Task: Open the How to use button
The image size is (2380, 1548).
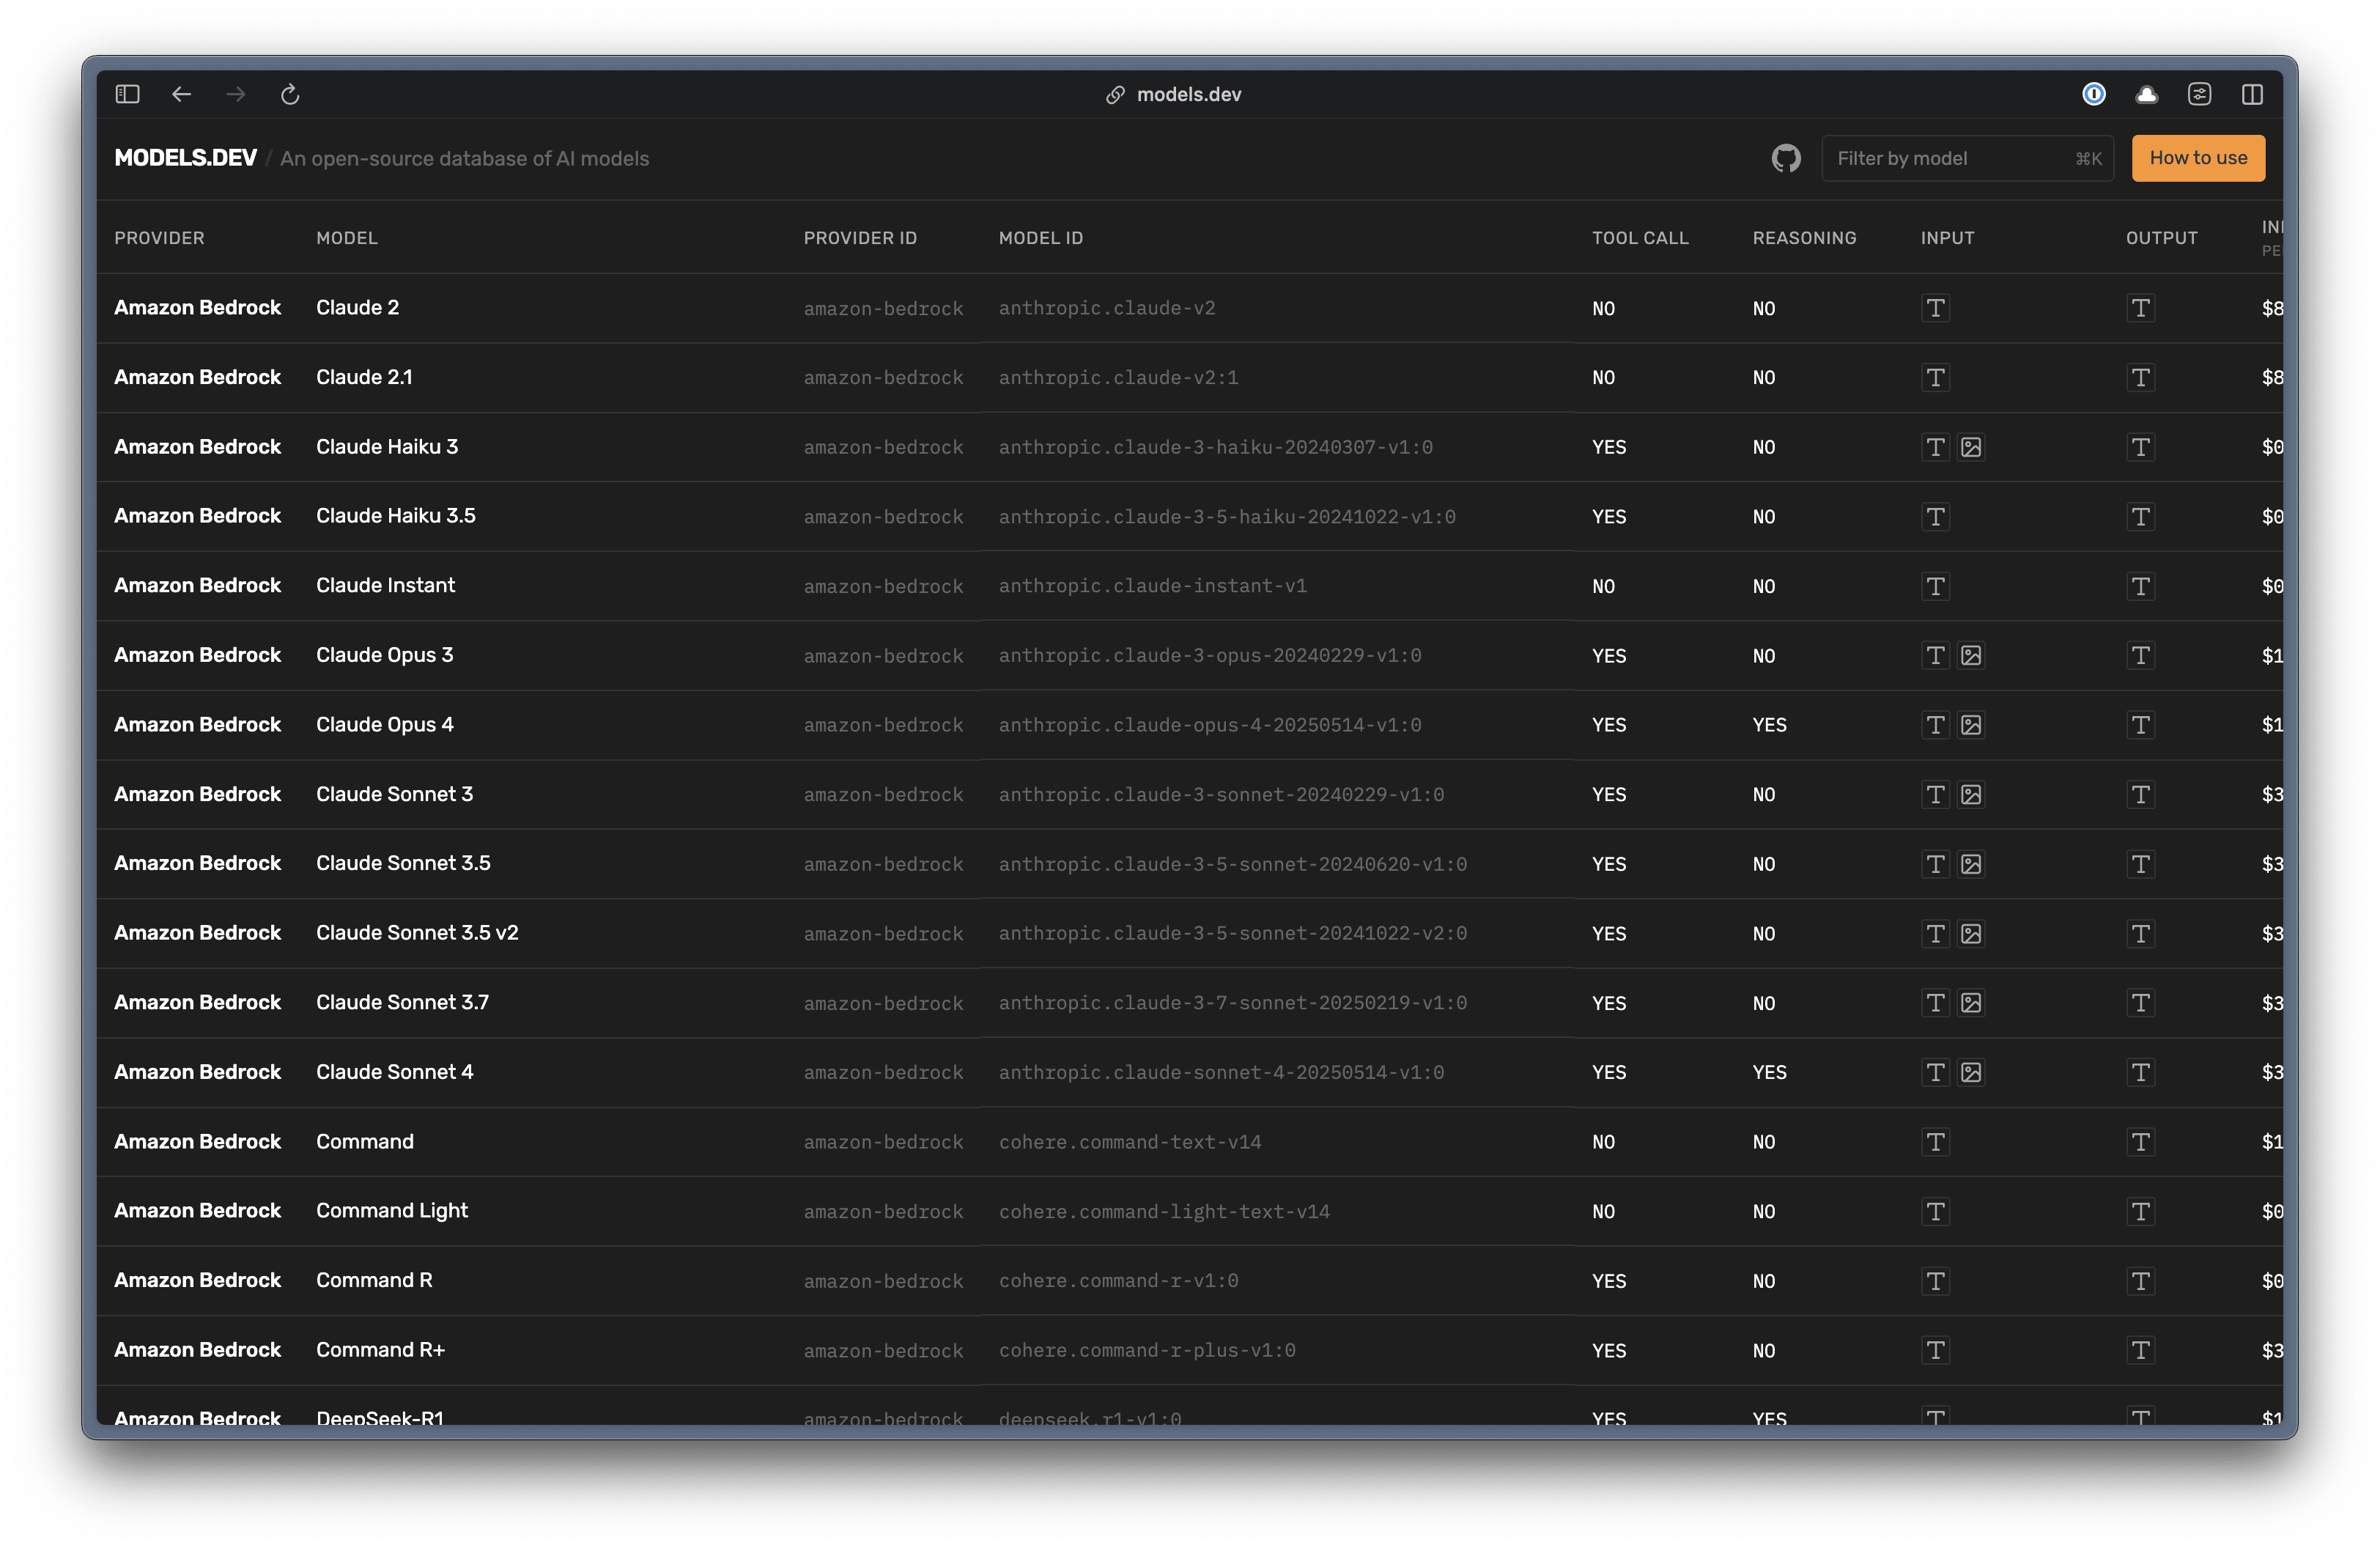Action: pyautogui.click(x=2198, y=158)
